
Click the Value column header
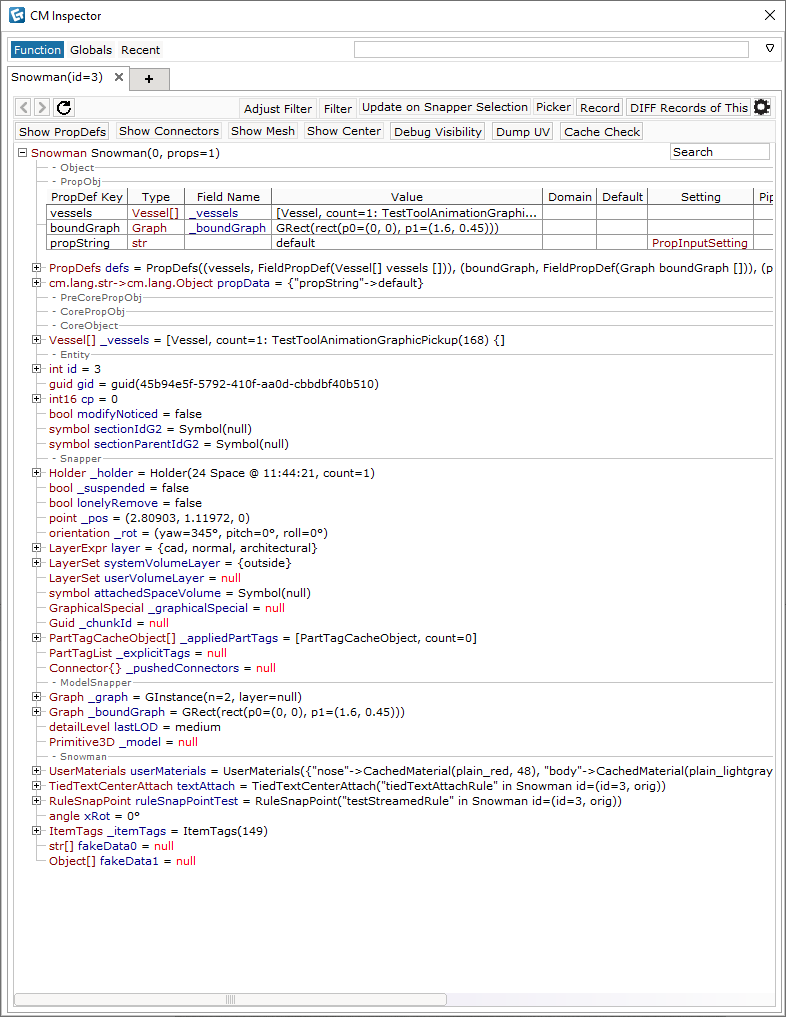click(x=407, y=197)
